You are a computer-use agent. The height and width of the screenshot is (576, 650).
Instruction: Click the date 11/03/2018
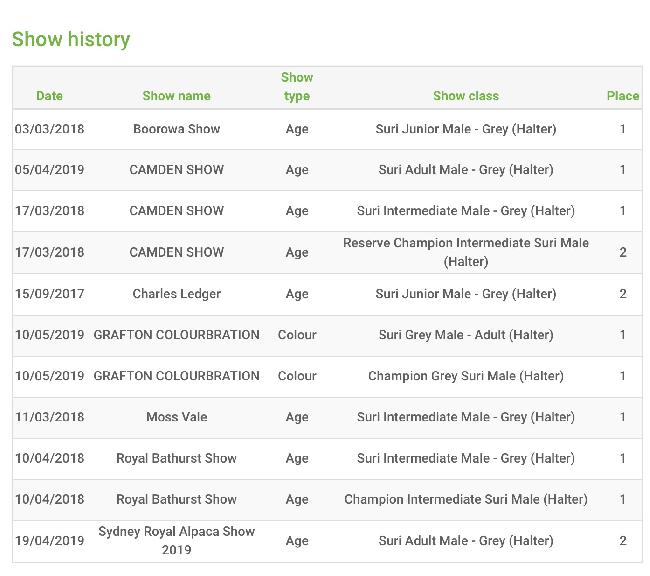click(x=50, y=417)
